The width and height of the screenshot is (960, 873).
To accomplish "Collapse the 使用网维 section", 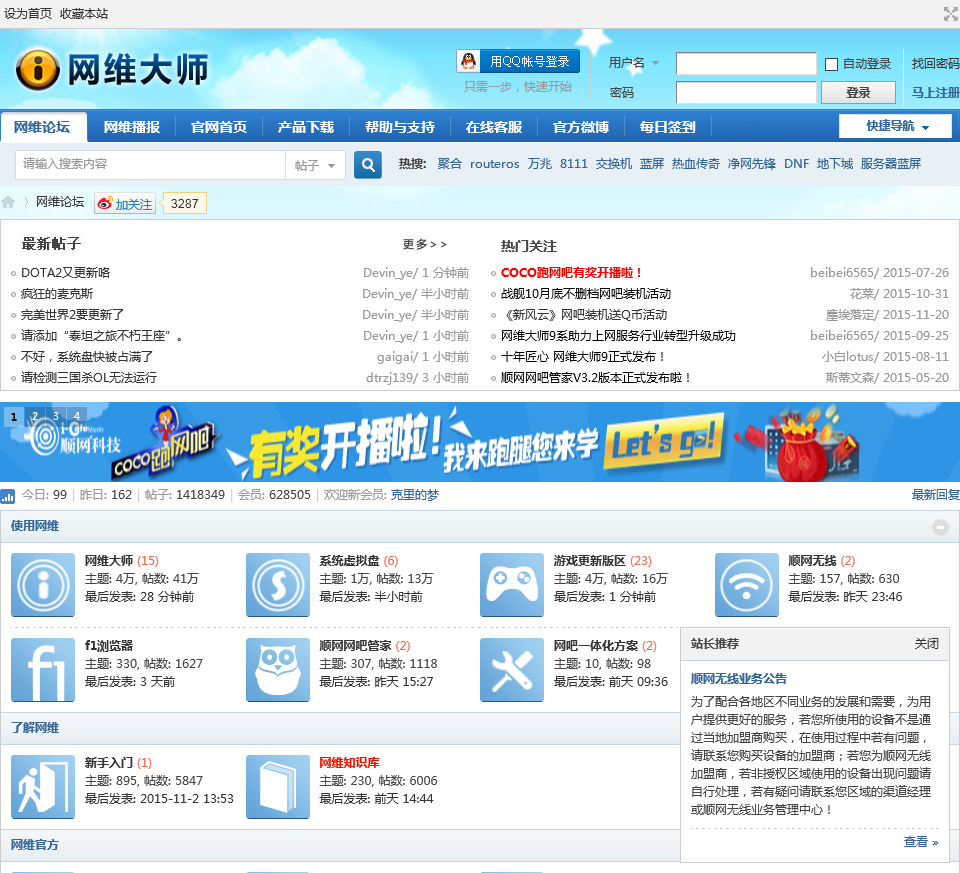I will click(x=940, y=526).
